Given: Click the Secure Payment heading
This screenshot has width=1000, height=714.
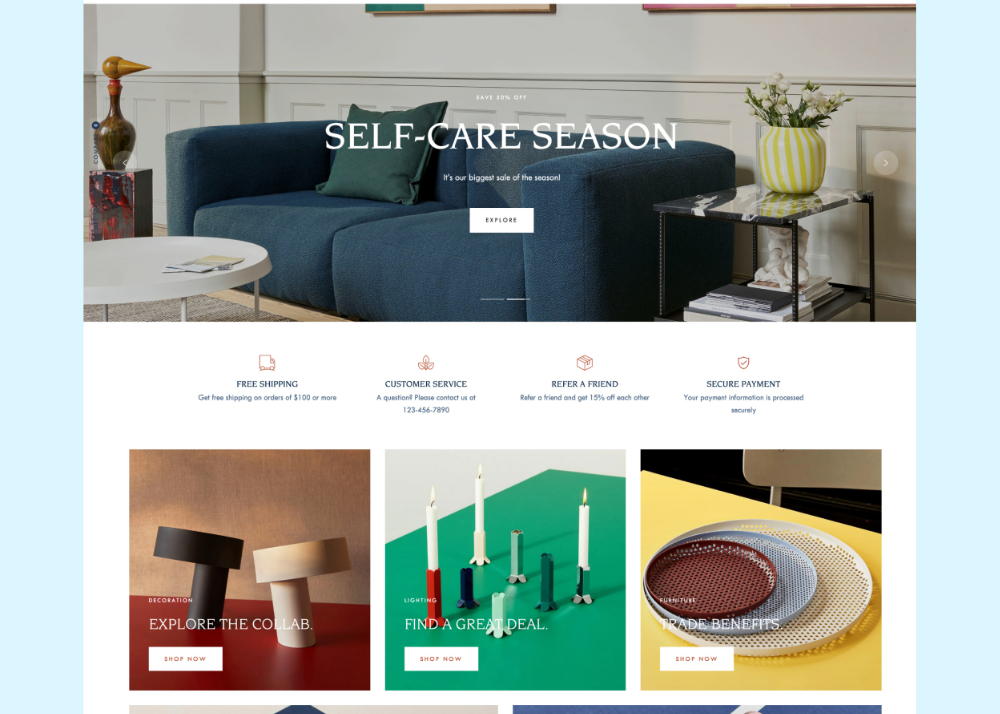Looking at the screenshot, I should [x=743, y=384].
